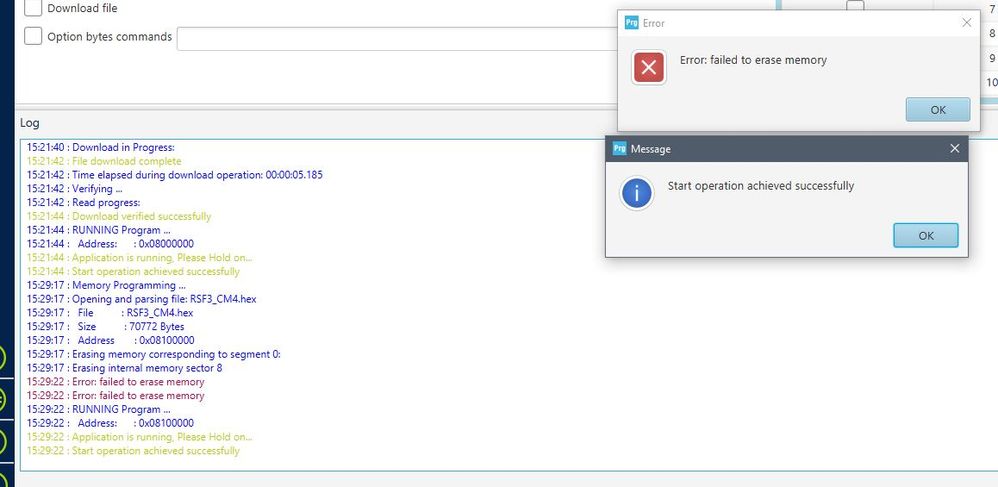The width and height of the screenshot is (998, 487).
Task: Select the 15:29:22 address 0x08100000 log line
Action: coord(110,423)
